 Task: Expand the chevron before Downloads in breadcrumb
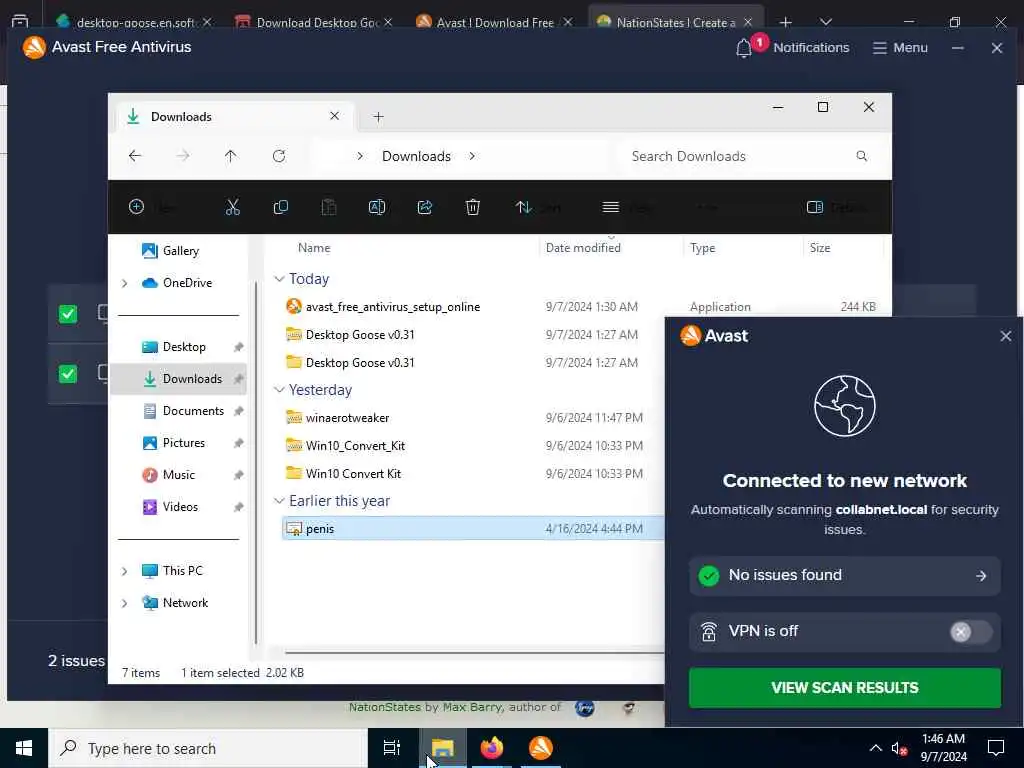click(360, 156)
